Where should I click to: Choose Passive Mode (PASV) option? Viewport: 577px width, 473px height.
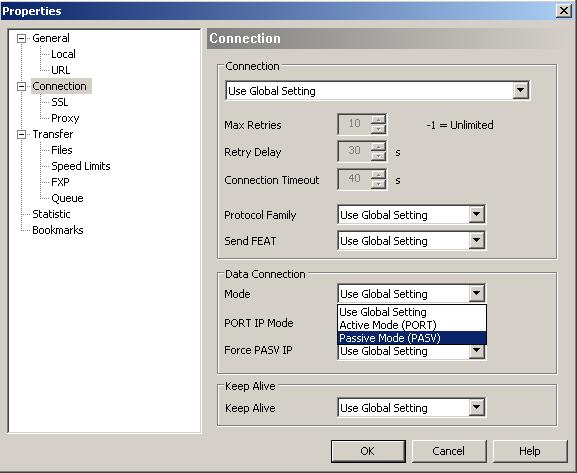[412, 338]
